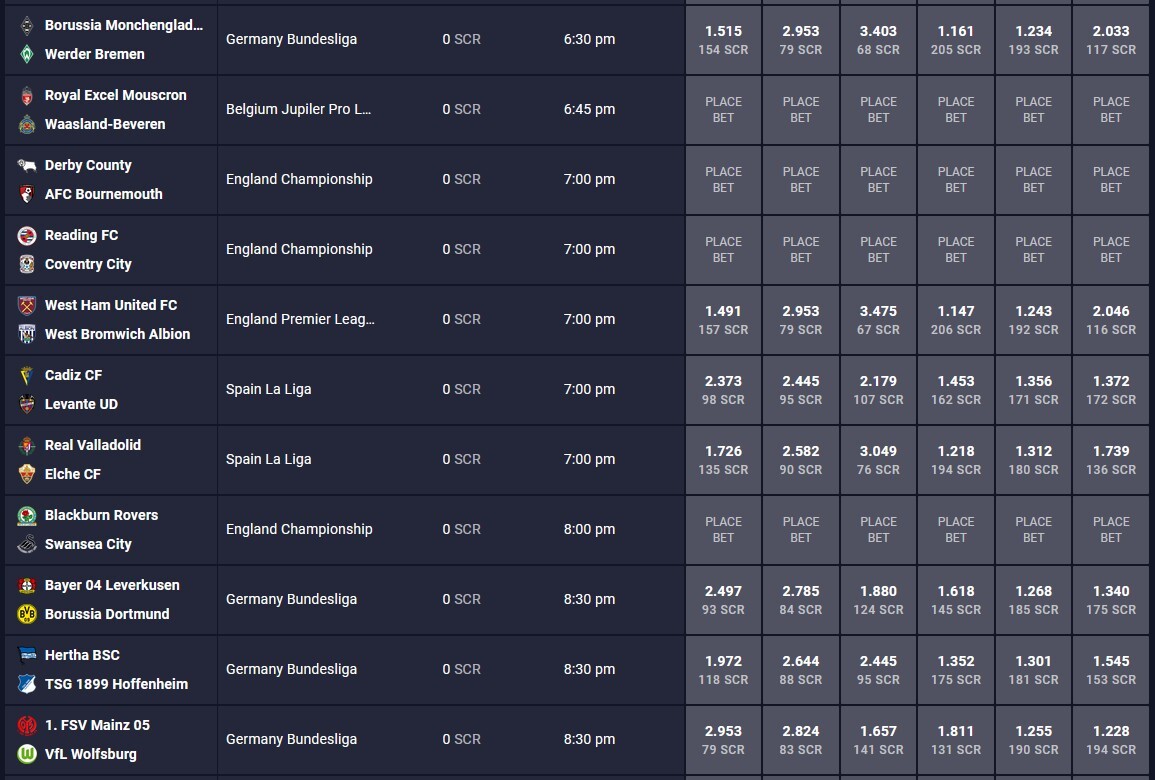Click England Premier League competition label

300,319
